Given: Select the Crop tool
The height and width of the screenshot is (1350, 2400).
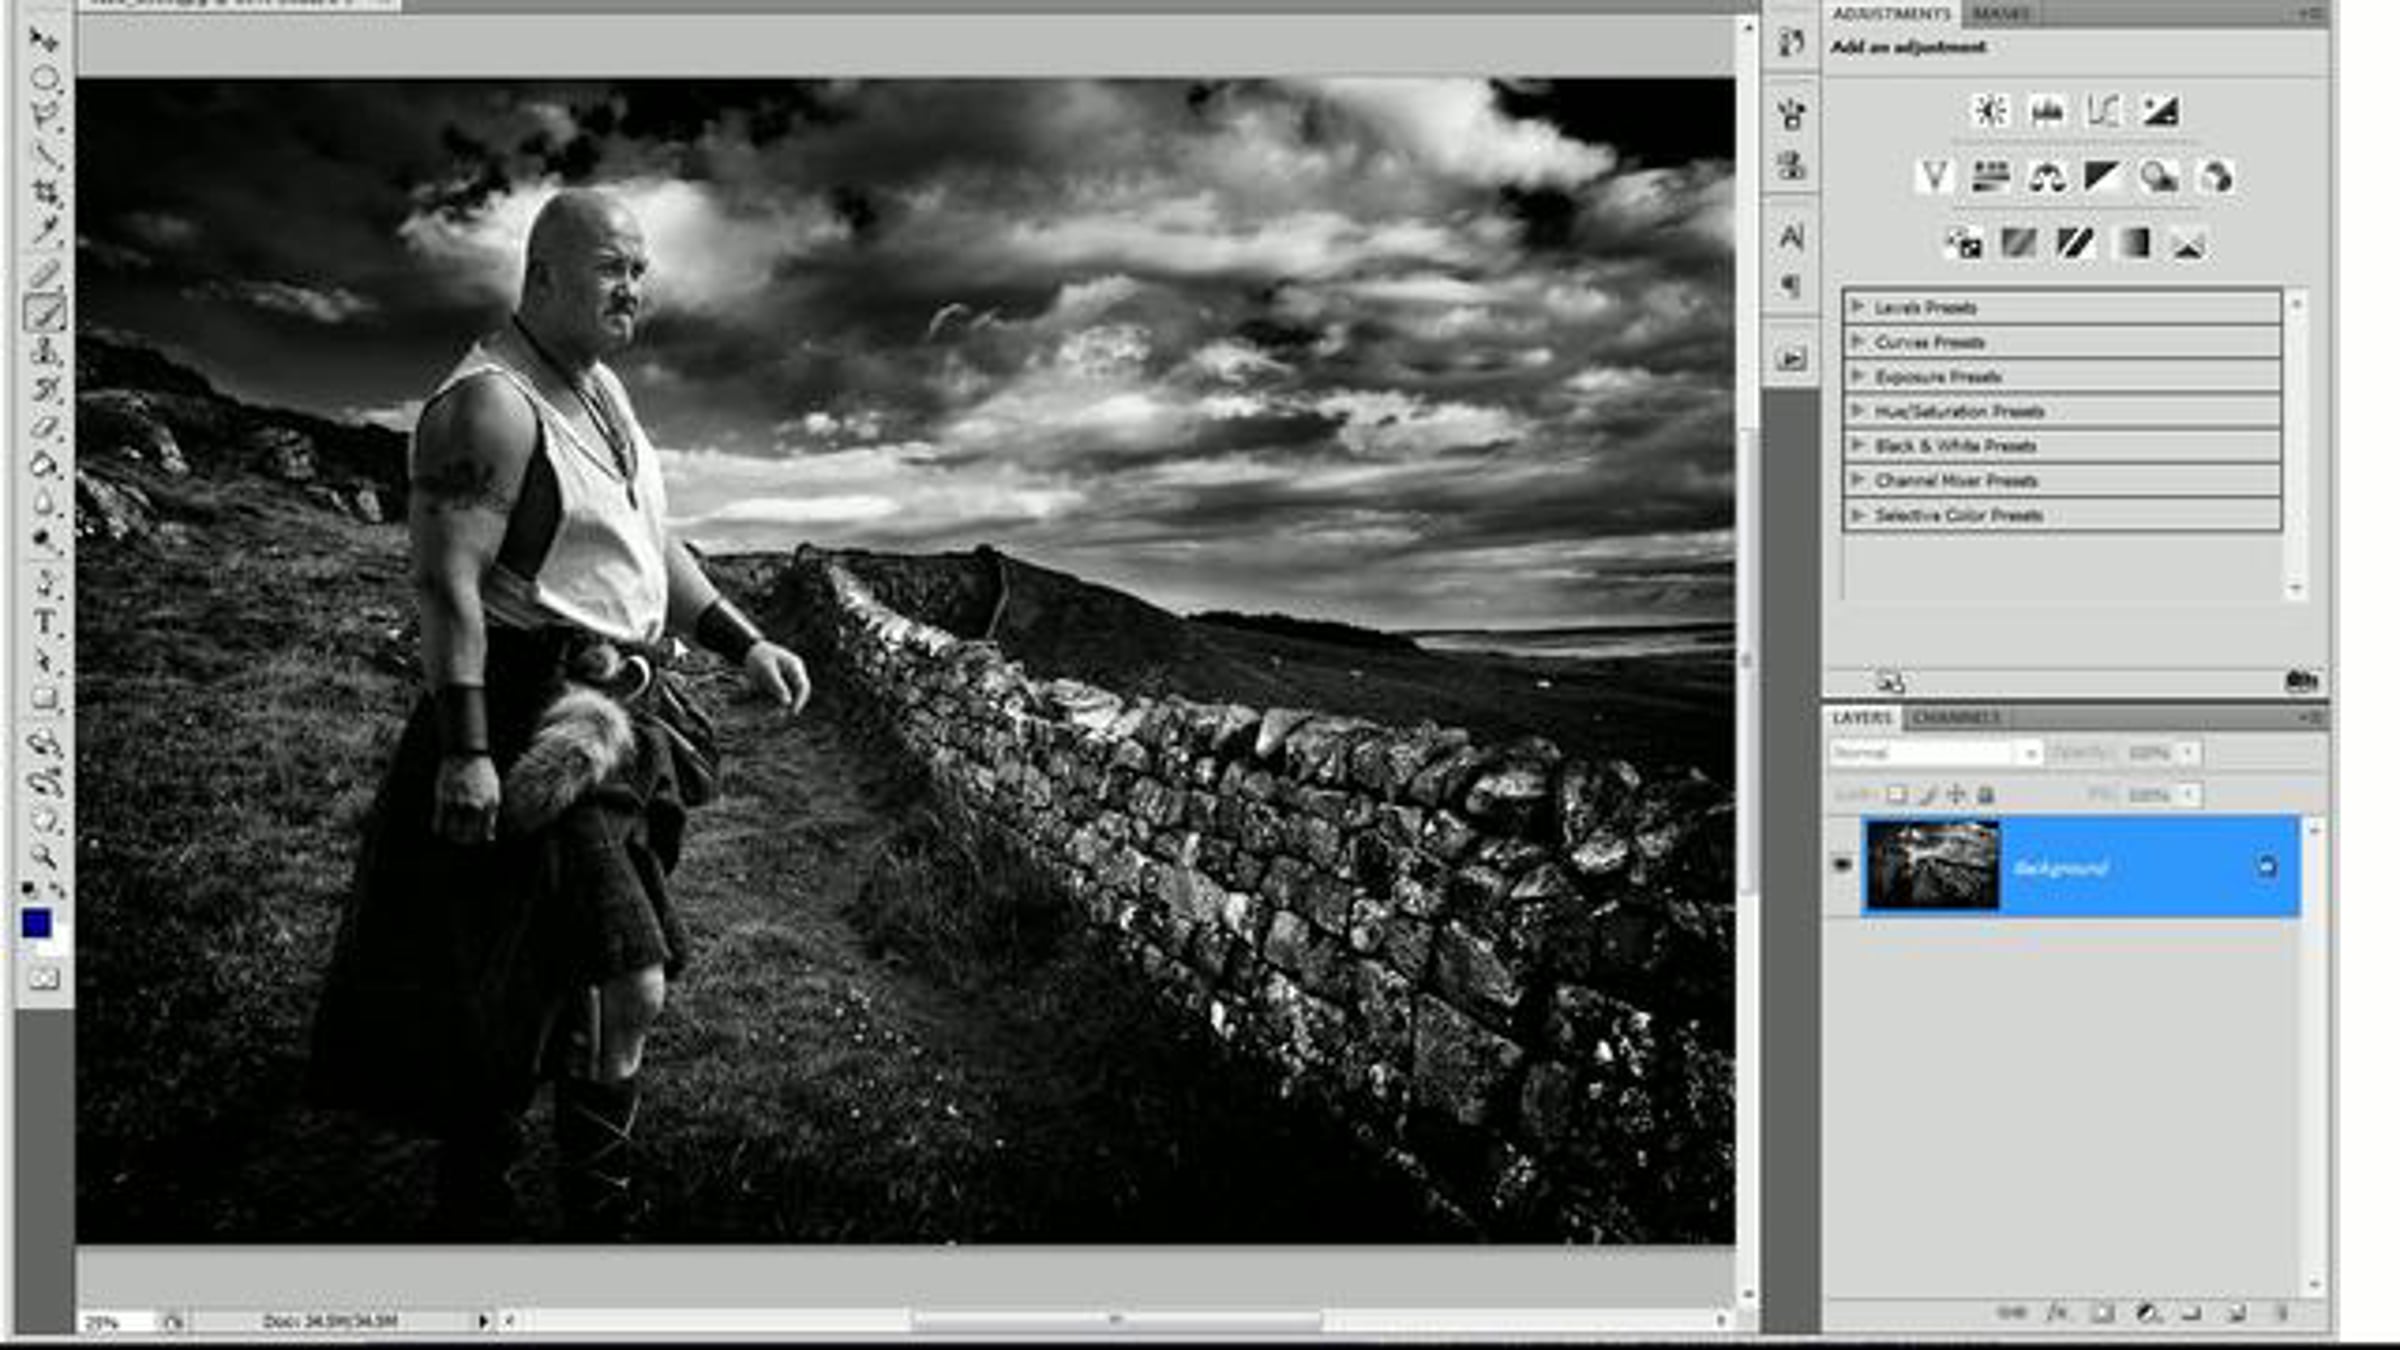Looking at the screenshot, I should (x=45, y=192).
